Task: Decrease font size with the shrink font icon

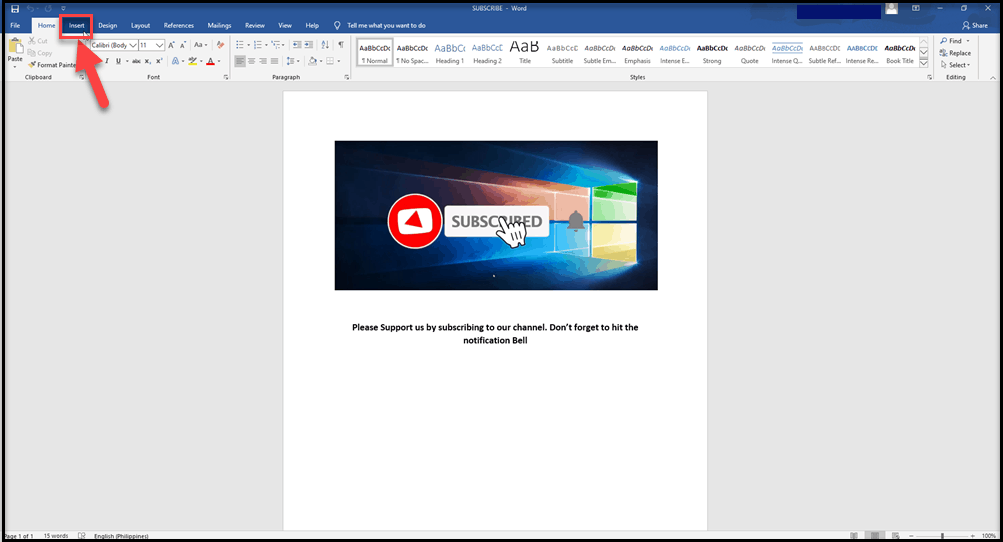Action: tap(183, 45)
